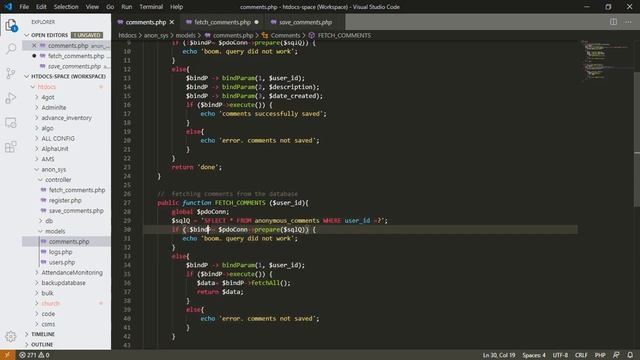640x360 pixels.
Task: Open the Run menu
Action: pos(127,7)
